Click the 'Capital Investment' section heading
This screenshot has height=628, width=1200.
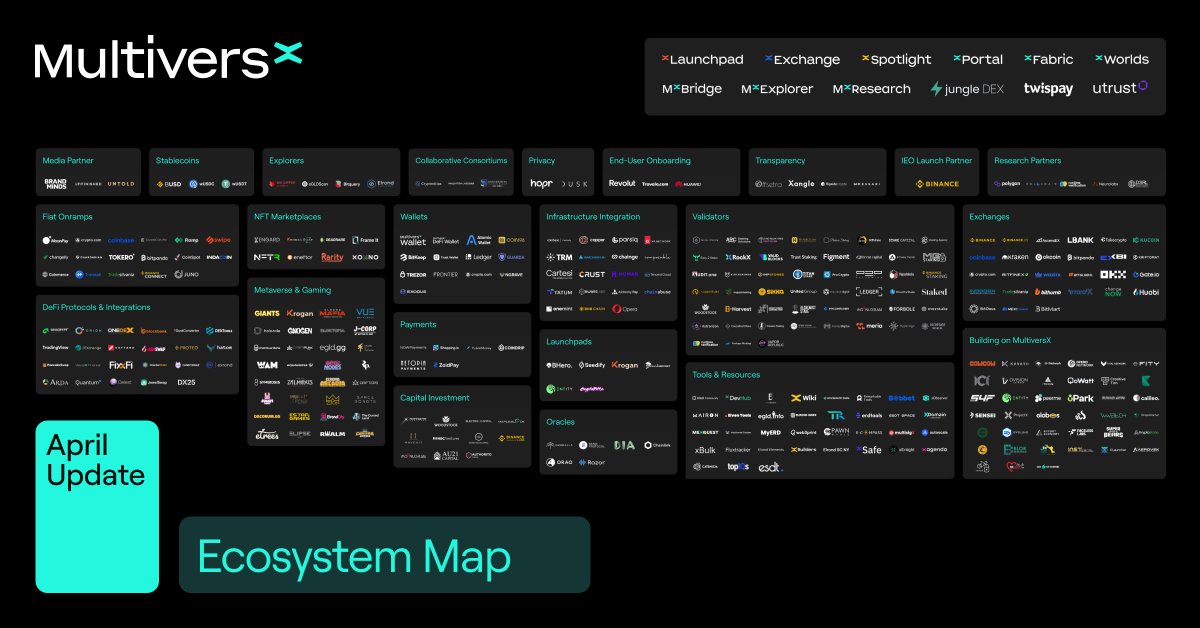pos(436,398)
